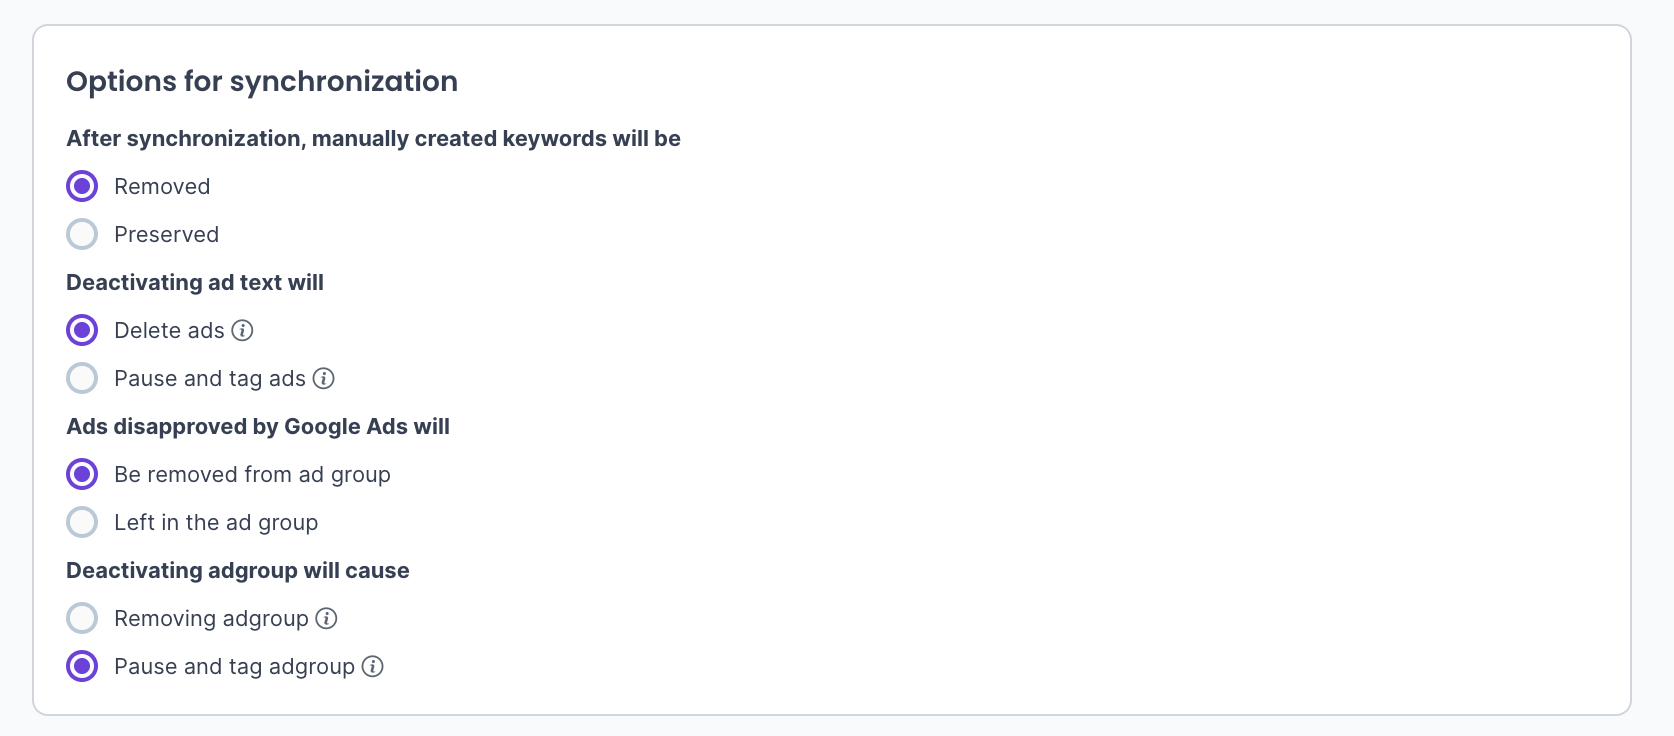Click the Deactivating adgroup will cause label
This screenshot has height=736, width=1674.
coord(238,570)
